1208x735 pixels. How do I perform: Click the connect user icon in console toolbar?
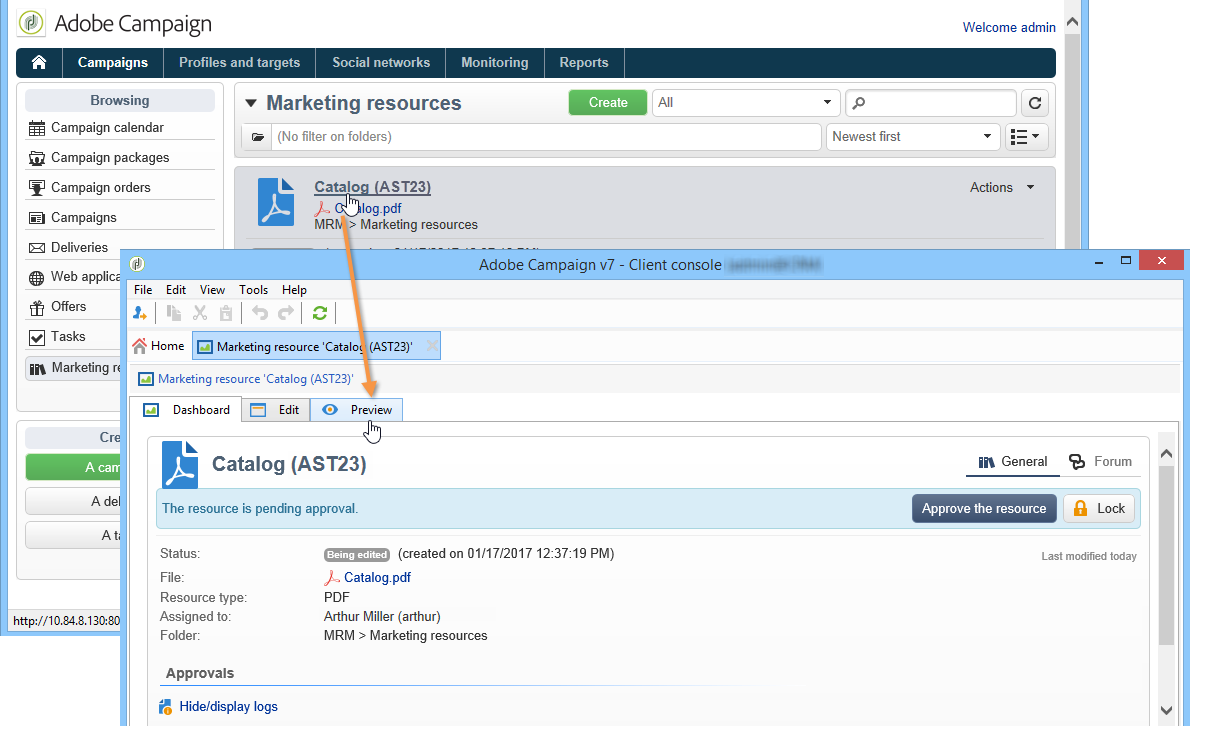[140, 313]
